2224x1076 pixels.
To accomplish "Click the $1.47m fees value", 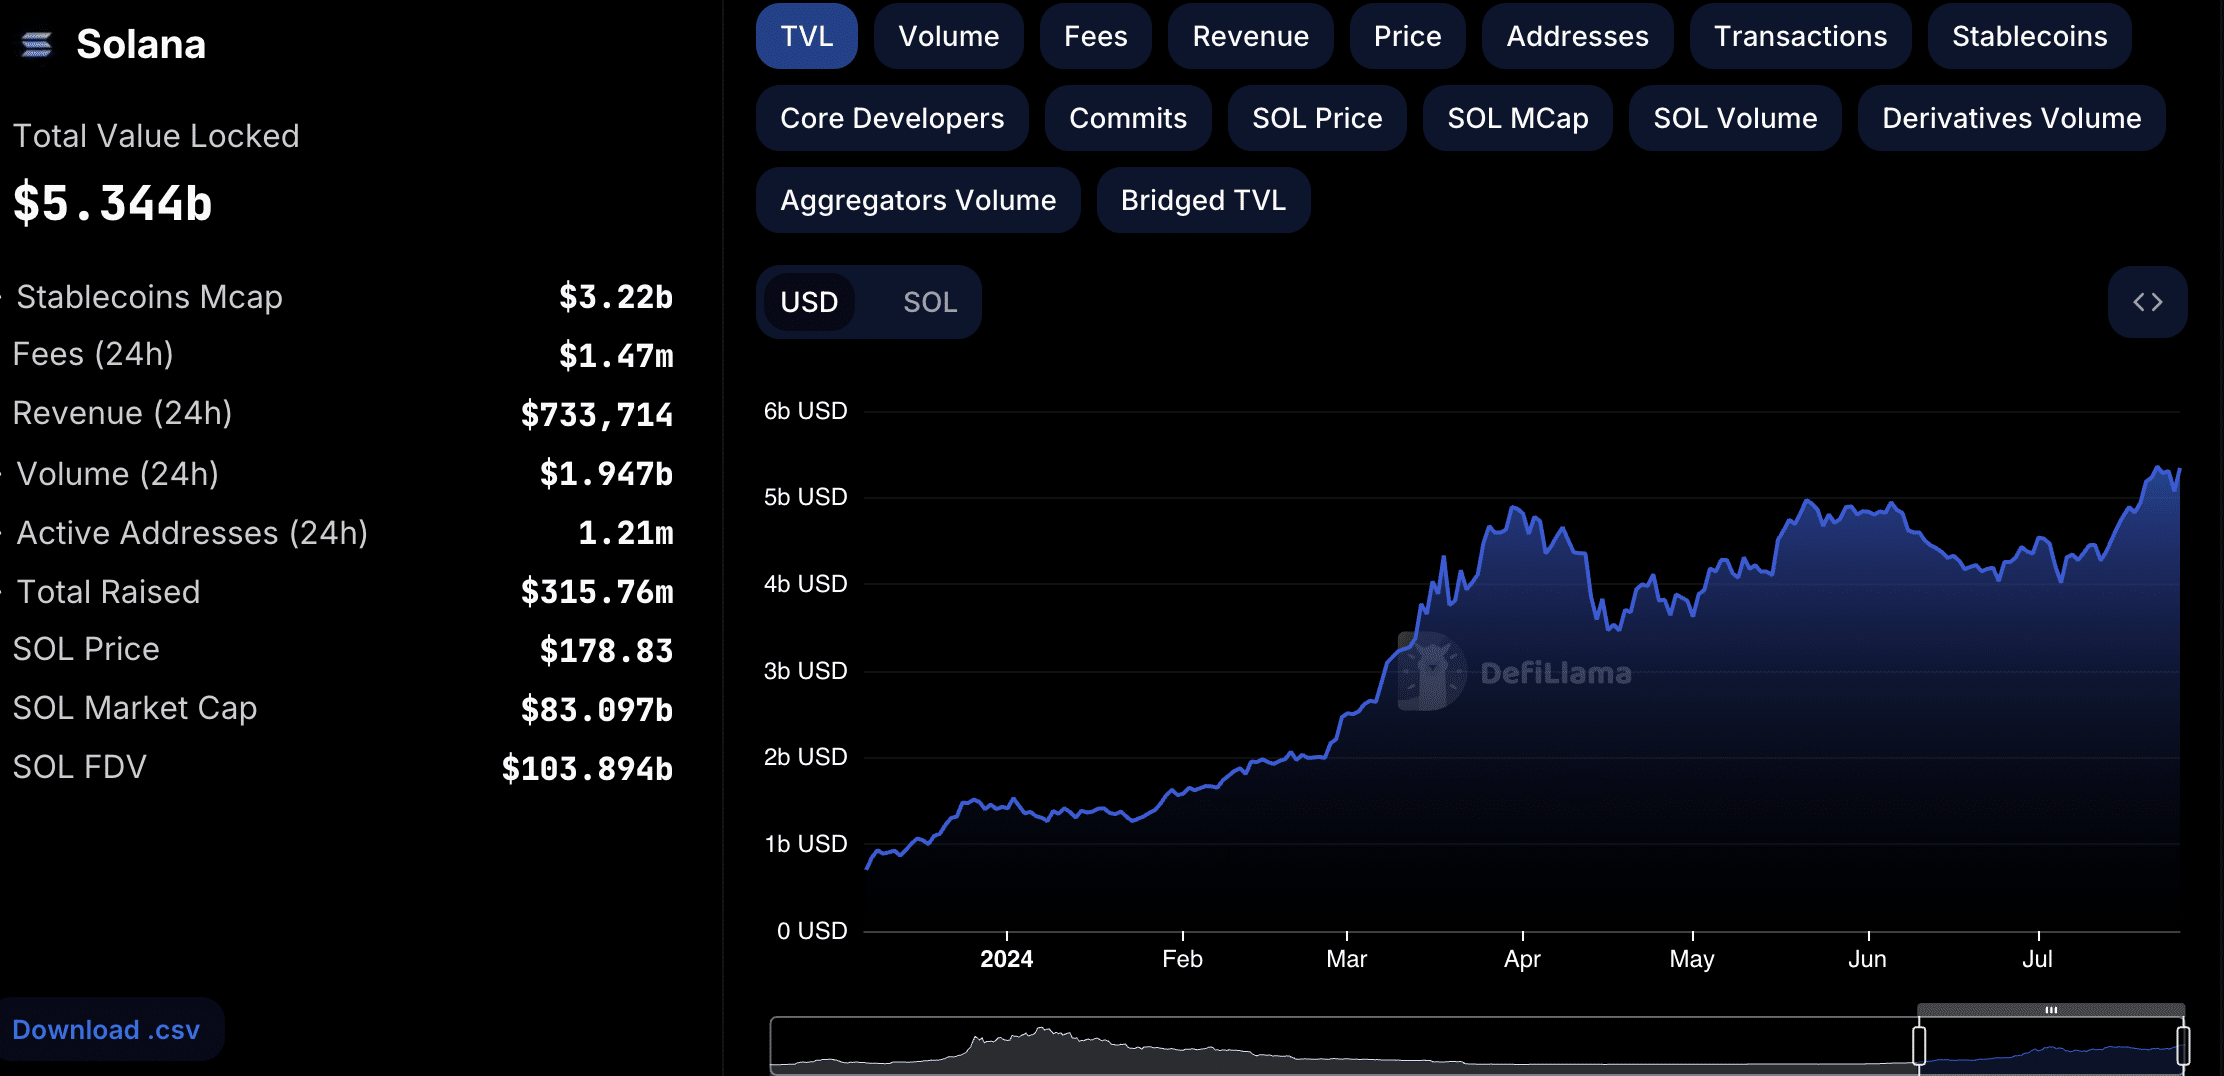I will click(616, 356).
